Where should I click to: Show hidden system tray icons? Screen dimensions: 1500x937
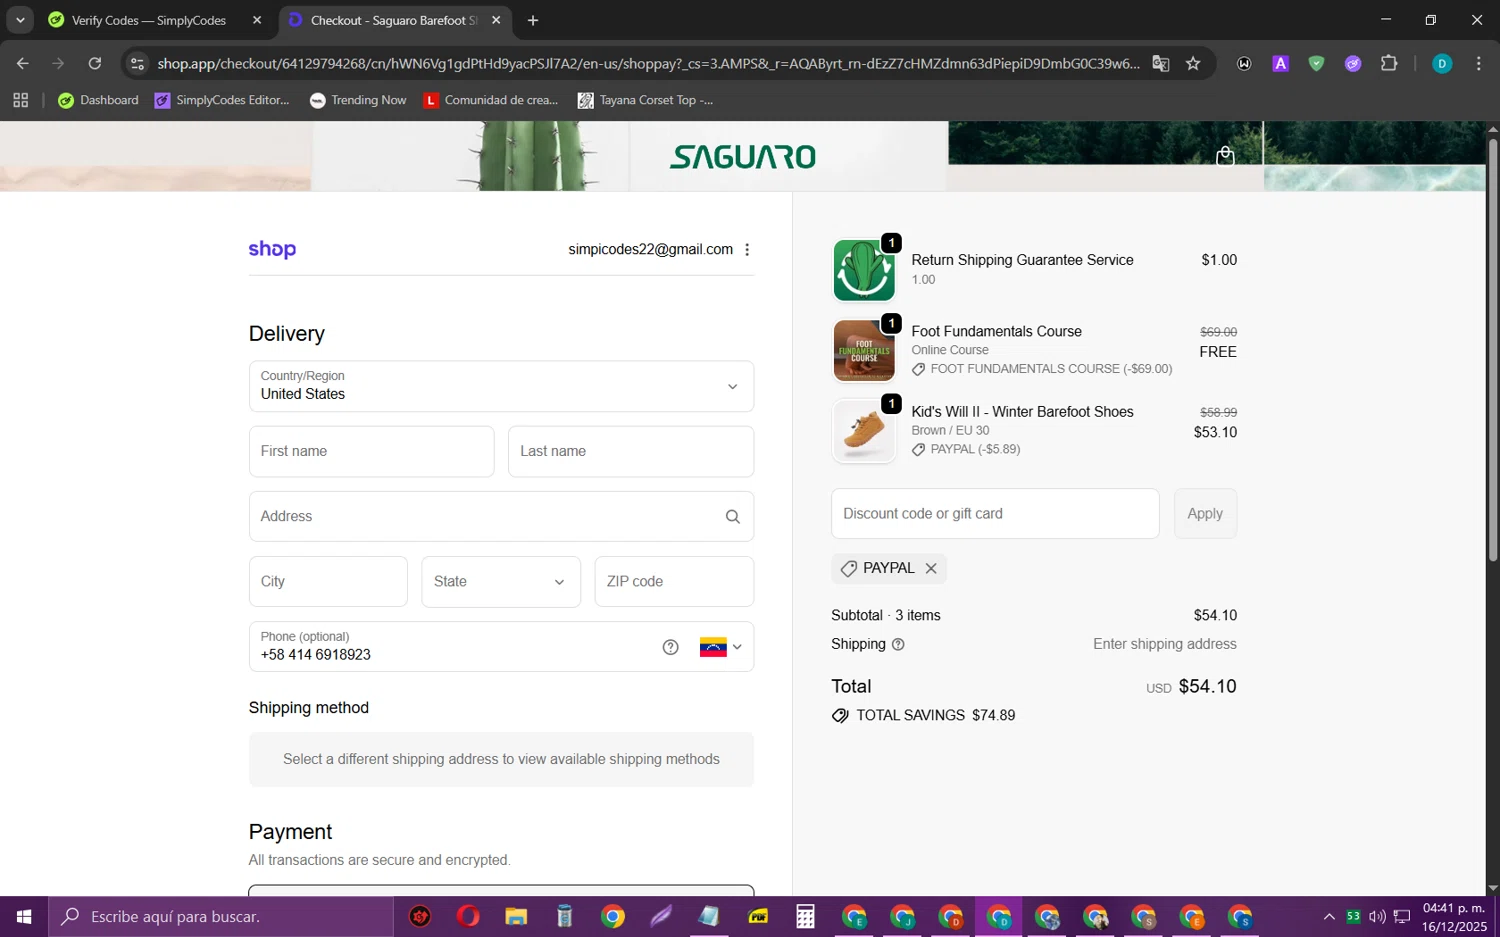(x=1329, y=917)
